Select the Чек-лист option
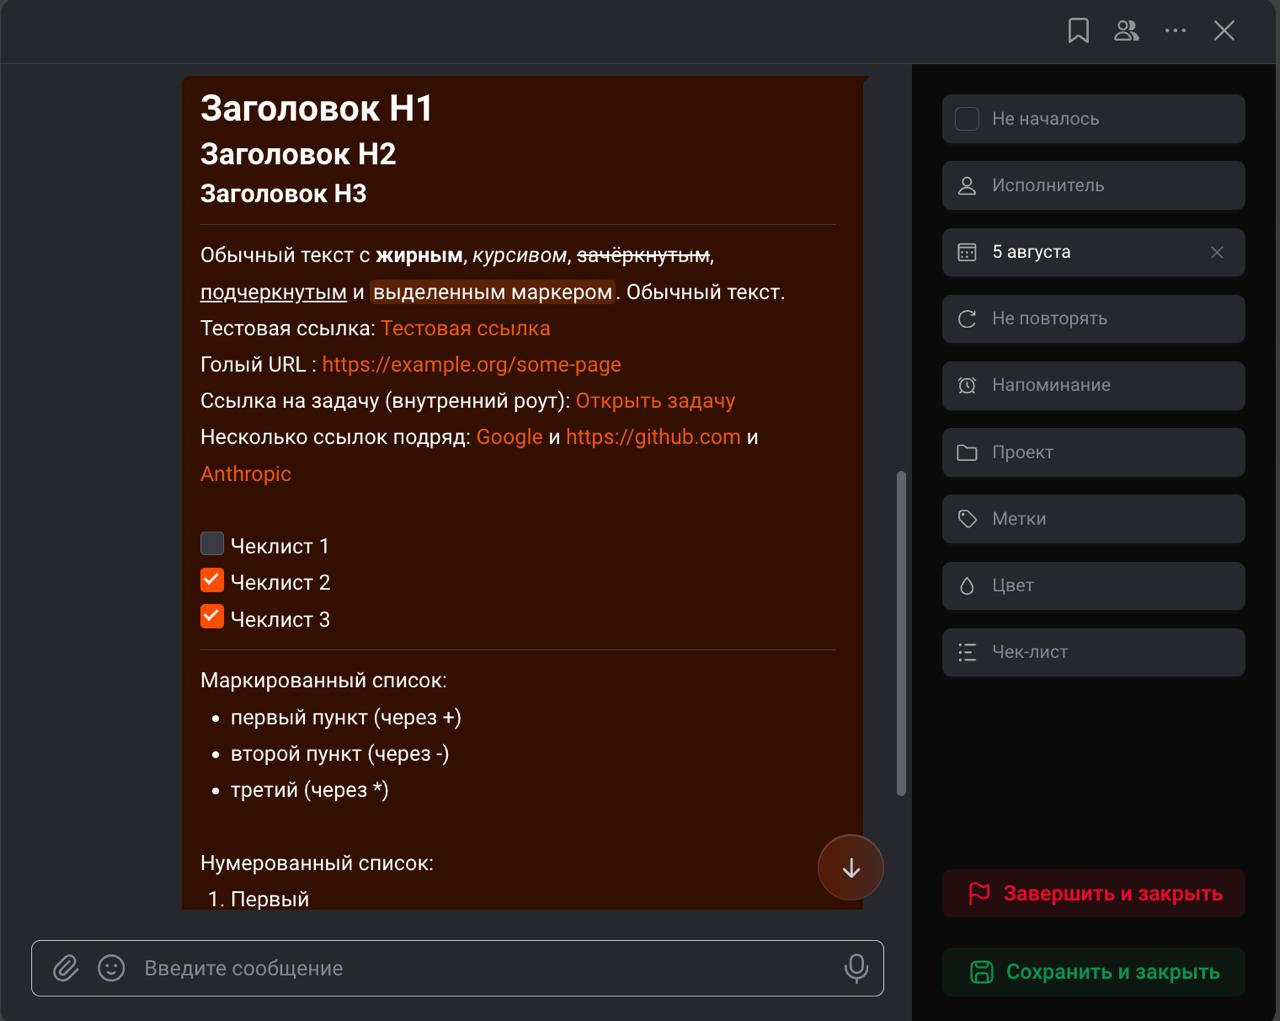 tap(1093, 652)
